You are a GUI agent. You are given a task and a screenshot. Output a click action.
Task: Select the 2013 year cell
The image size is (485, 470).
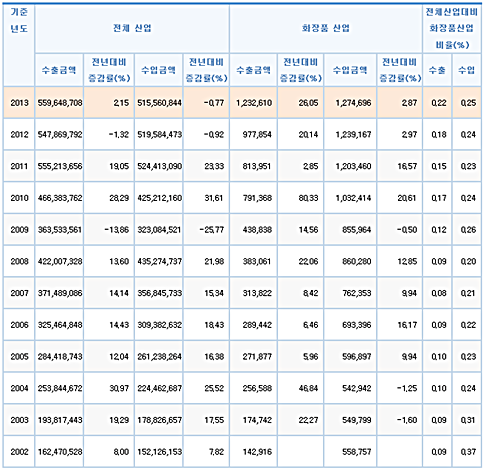click(19, 103)
